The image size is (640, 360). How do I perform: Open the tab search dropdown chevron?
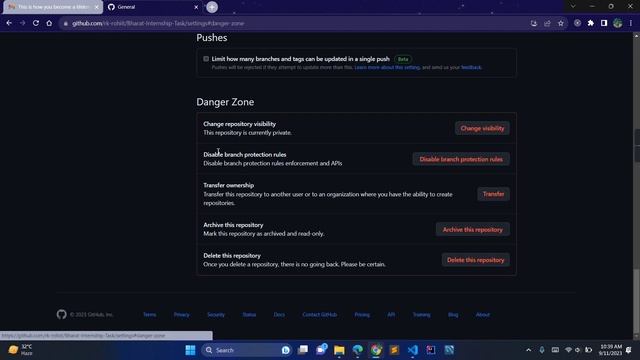573,7
